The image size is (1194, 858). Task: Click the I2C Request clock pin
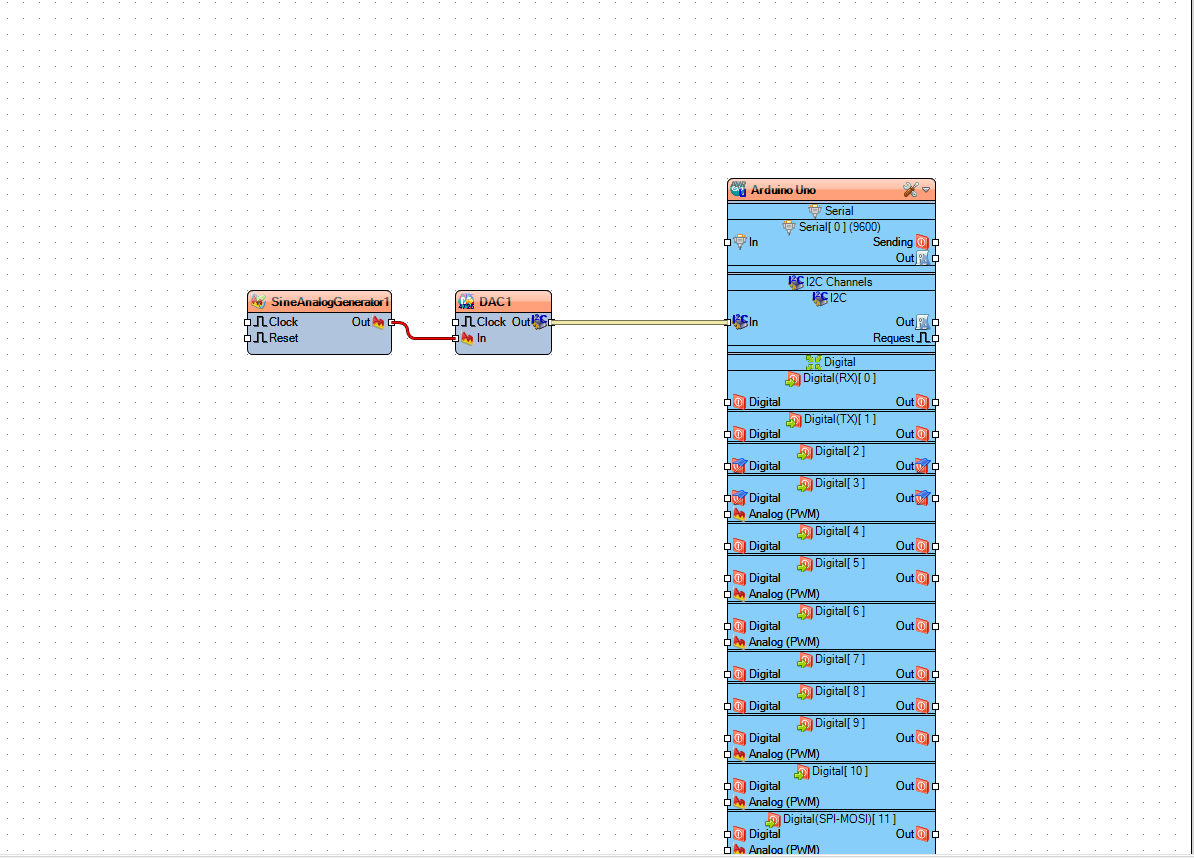pyautogui.click(x=936, y=338)
